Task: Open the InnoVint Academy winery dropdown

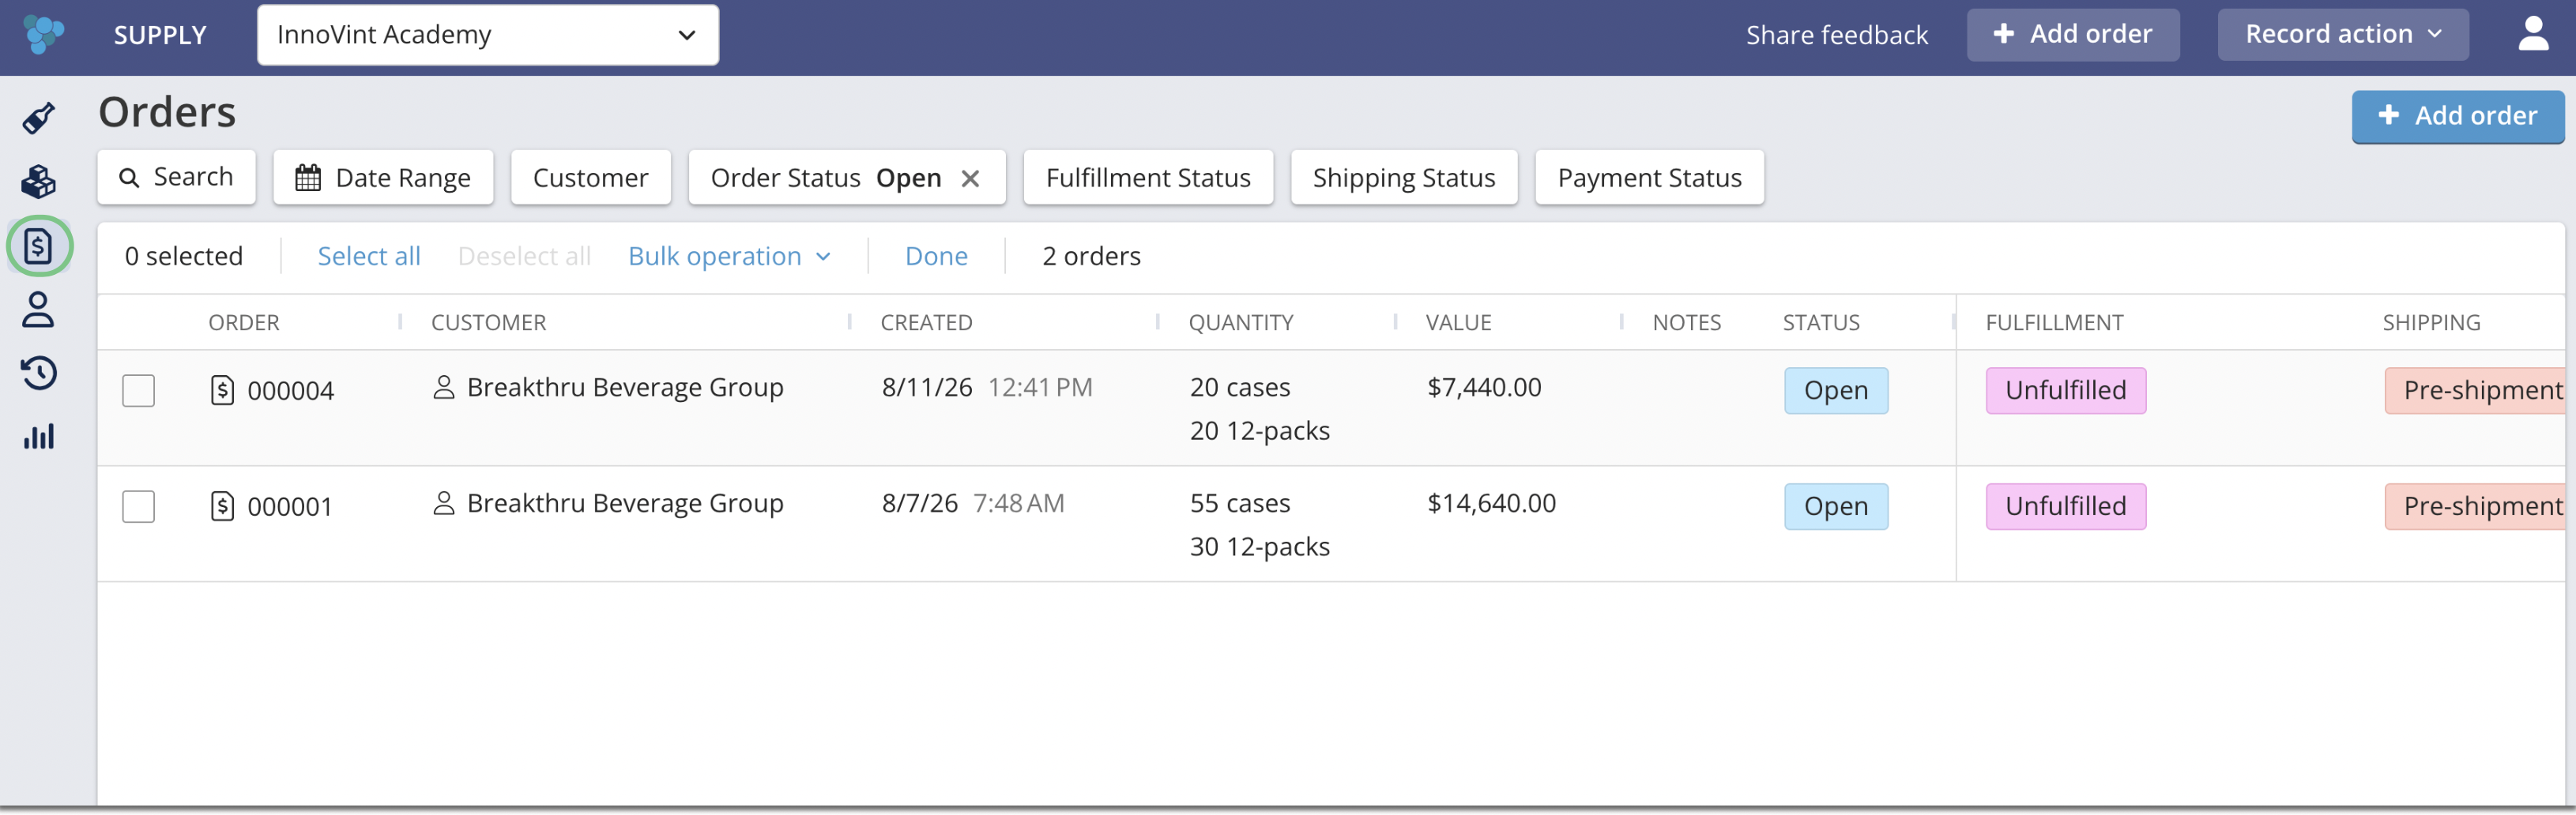Action: pos(488,35)
